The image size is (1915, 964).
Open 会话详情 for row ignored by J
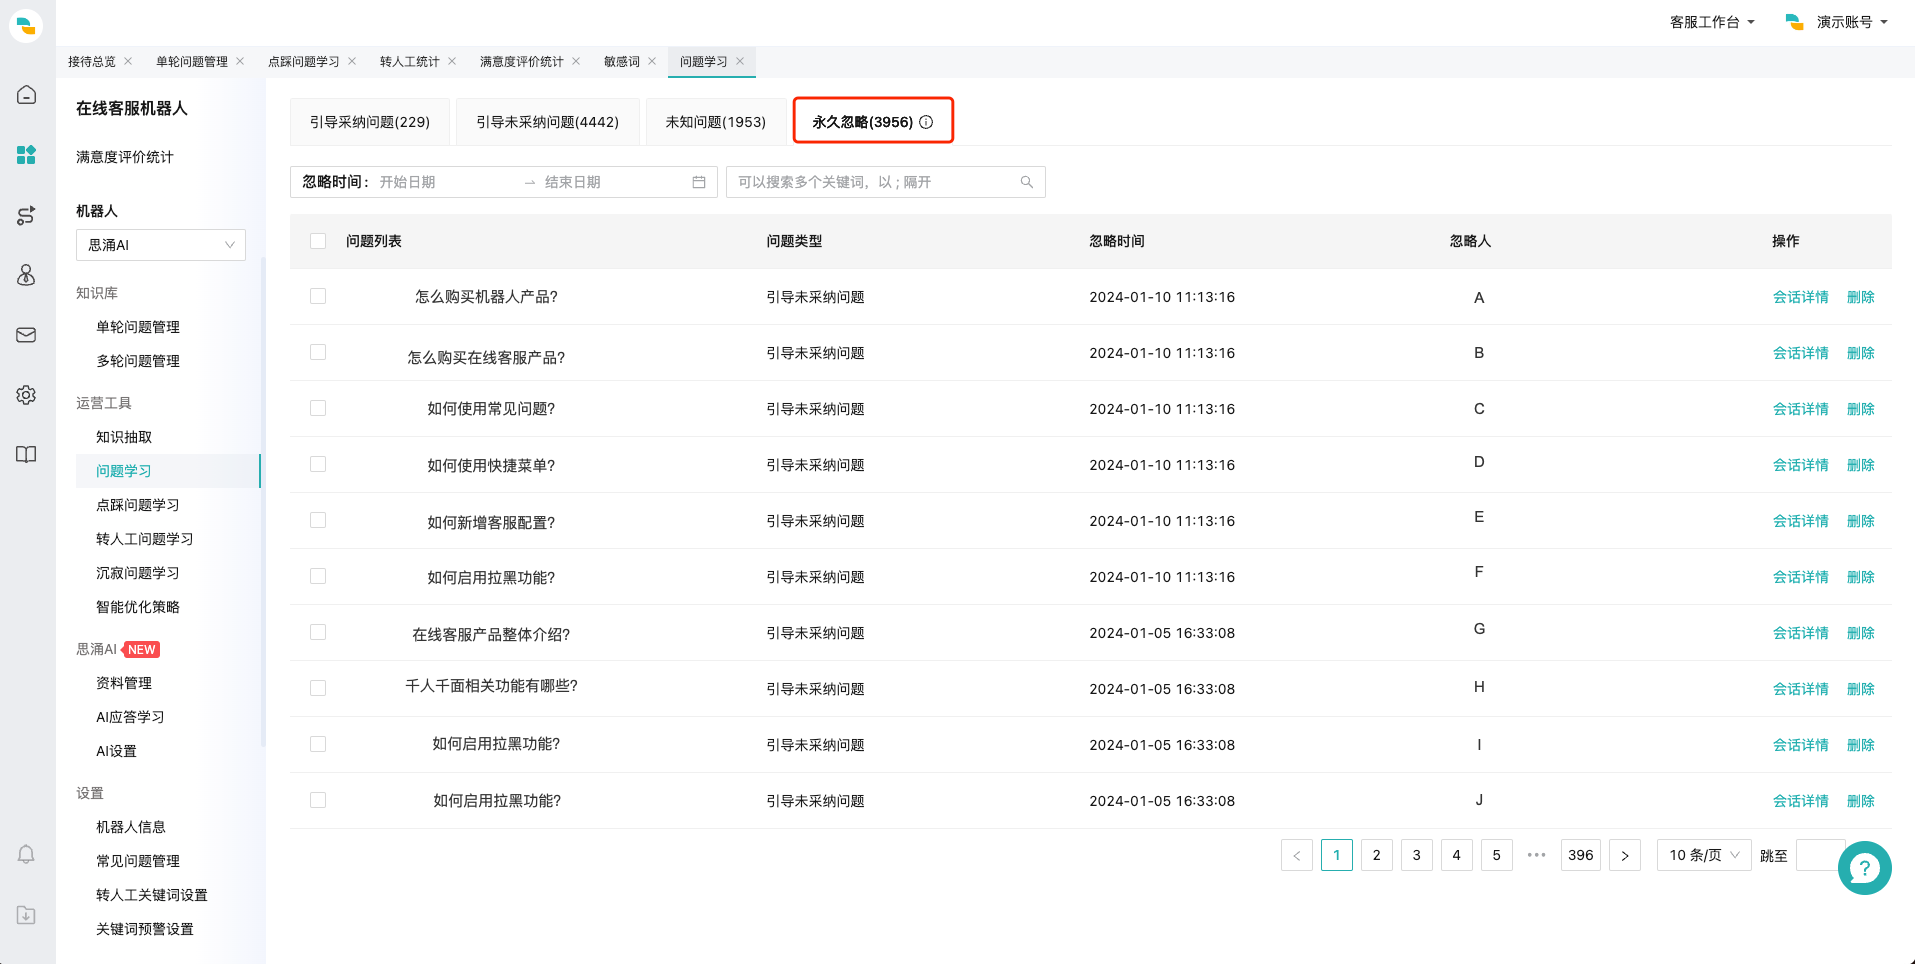(x=1800, y=801)
